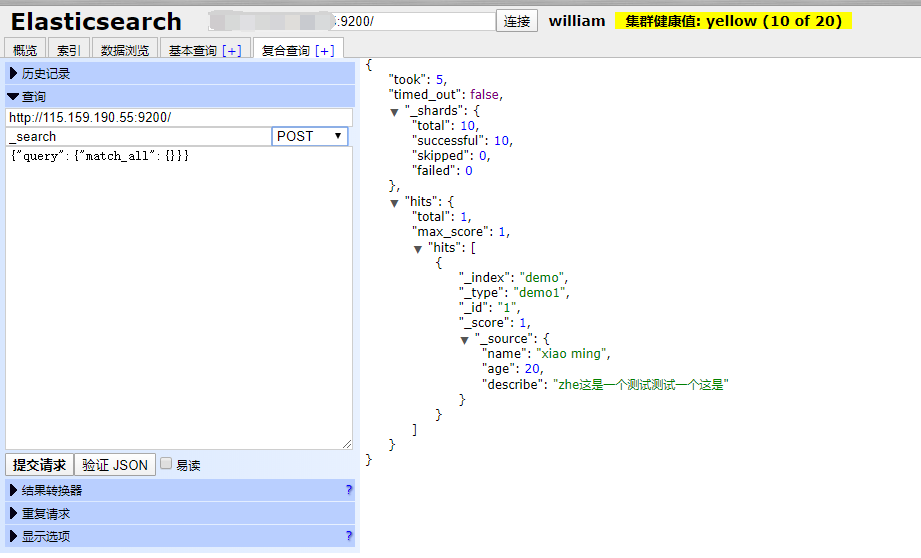Viewport: 921px width, 558px height.
Task: Submit the request with 提交请求
Action: click(39, 465)
